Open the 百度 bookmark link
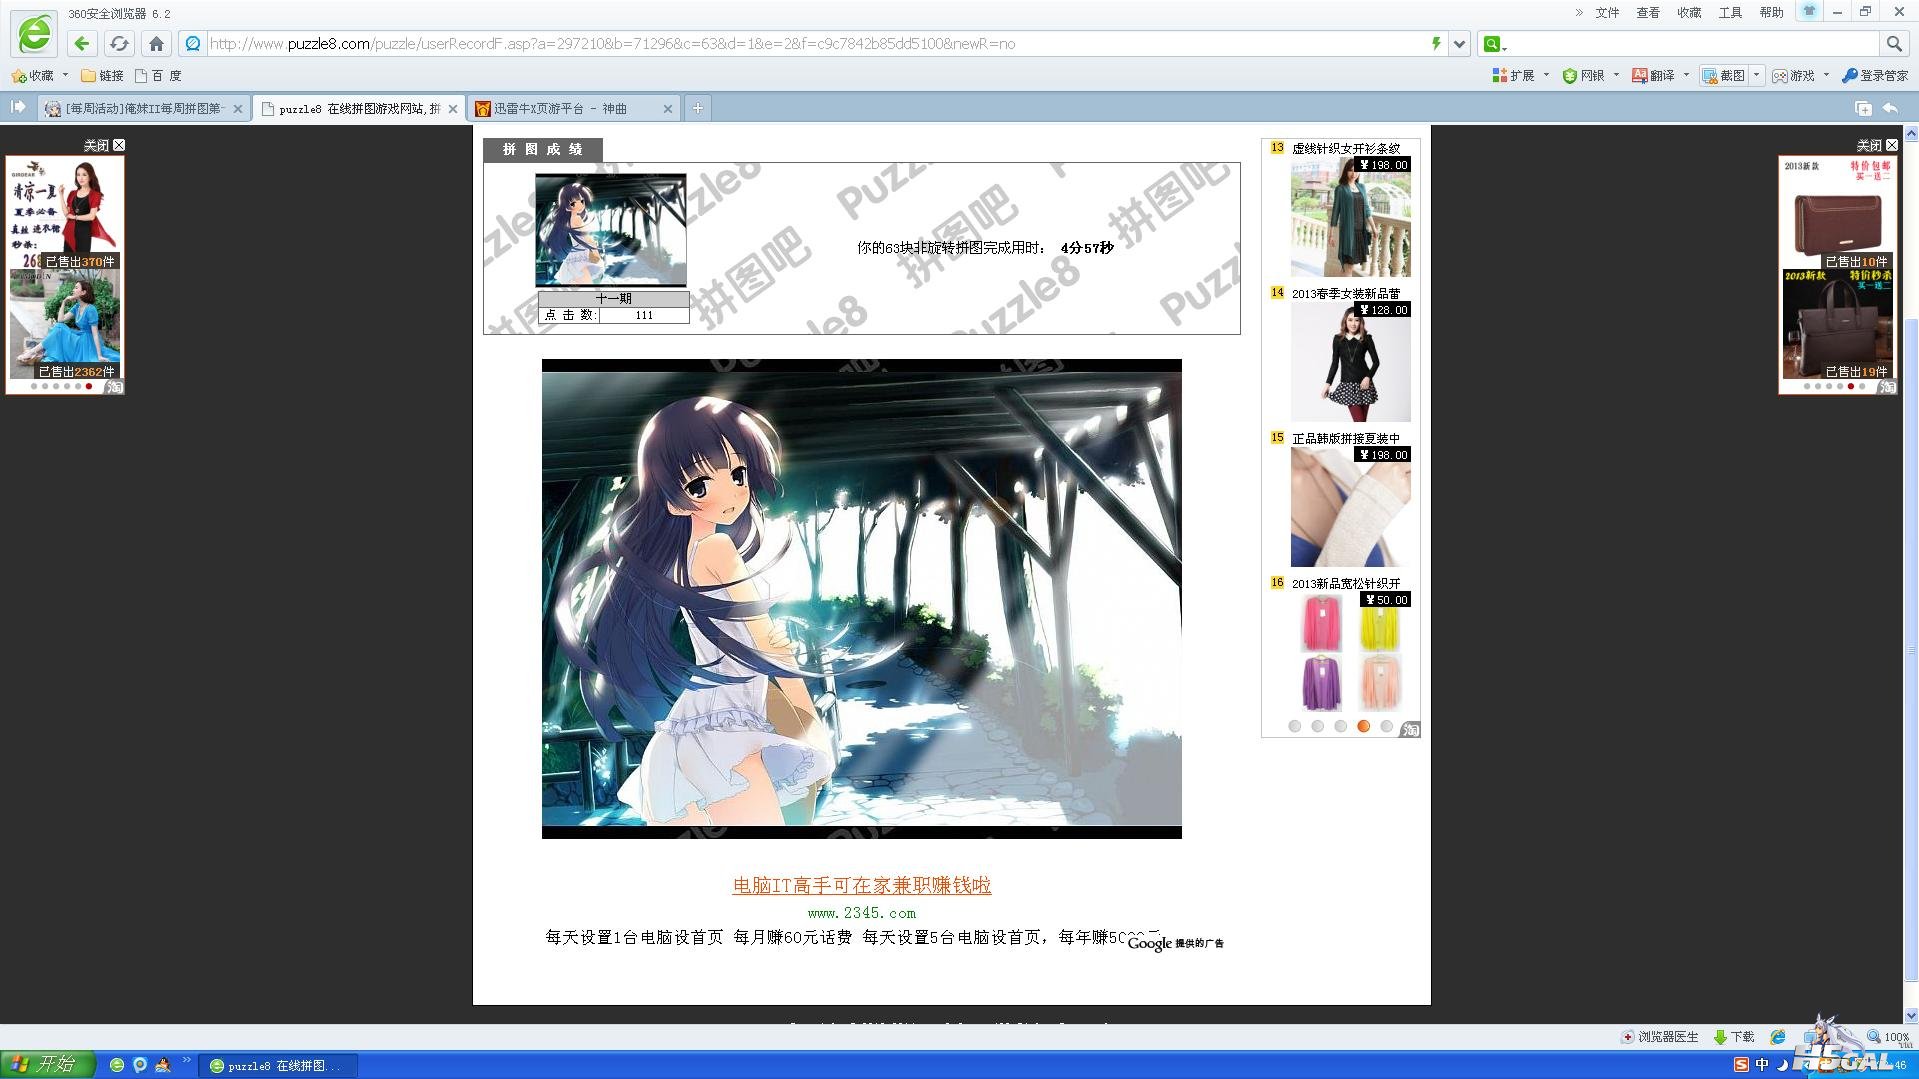This screenshot has width=1919, height=1079. [x=160, y=76]
